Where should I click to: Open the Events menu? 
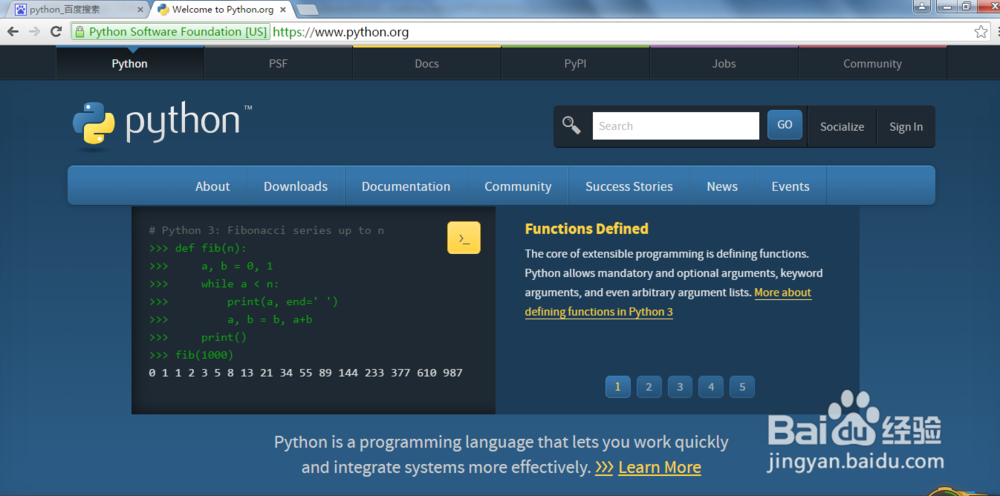click(790, 186)
